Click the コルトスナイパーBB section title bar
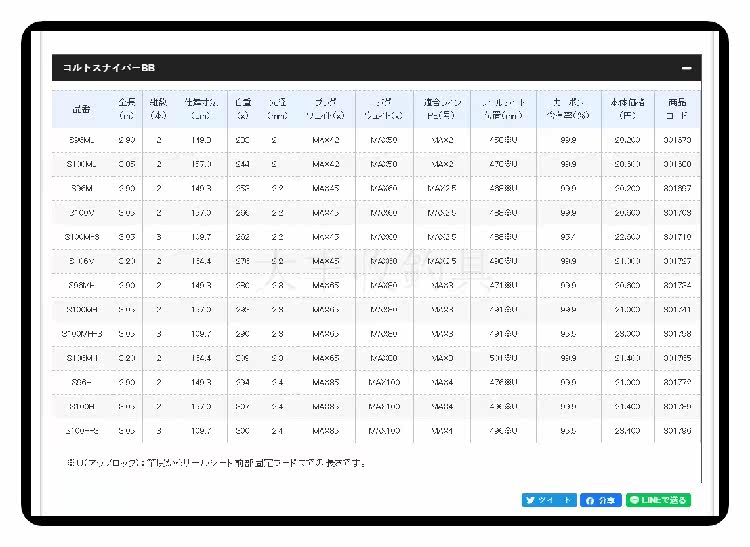 click(x=376, y=68)
